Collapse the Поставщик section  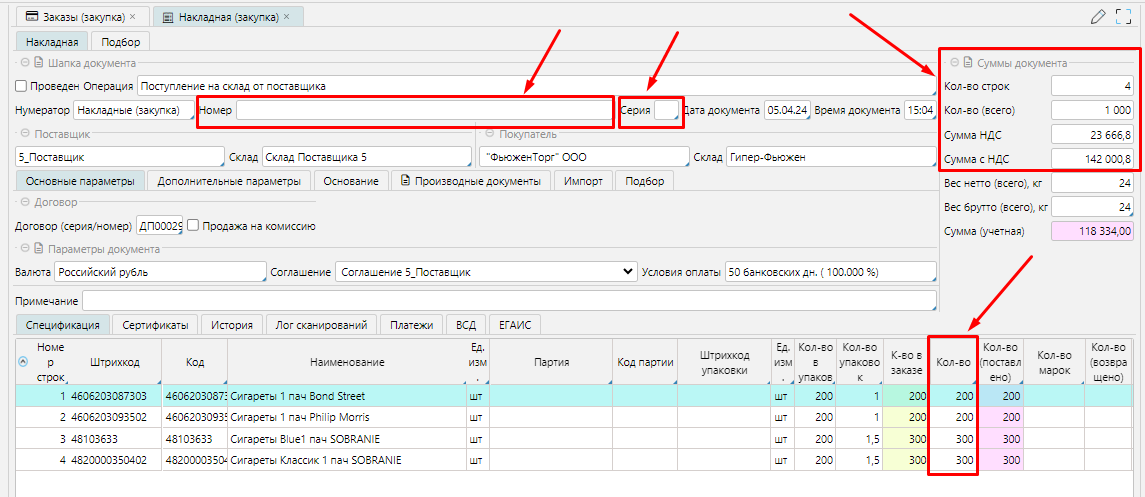tap(23, 133)
